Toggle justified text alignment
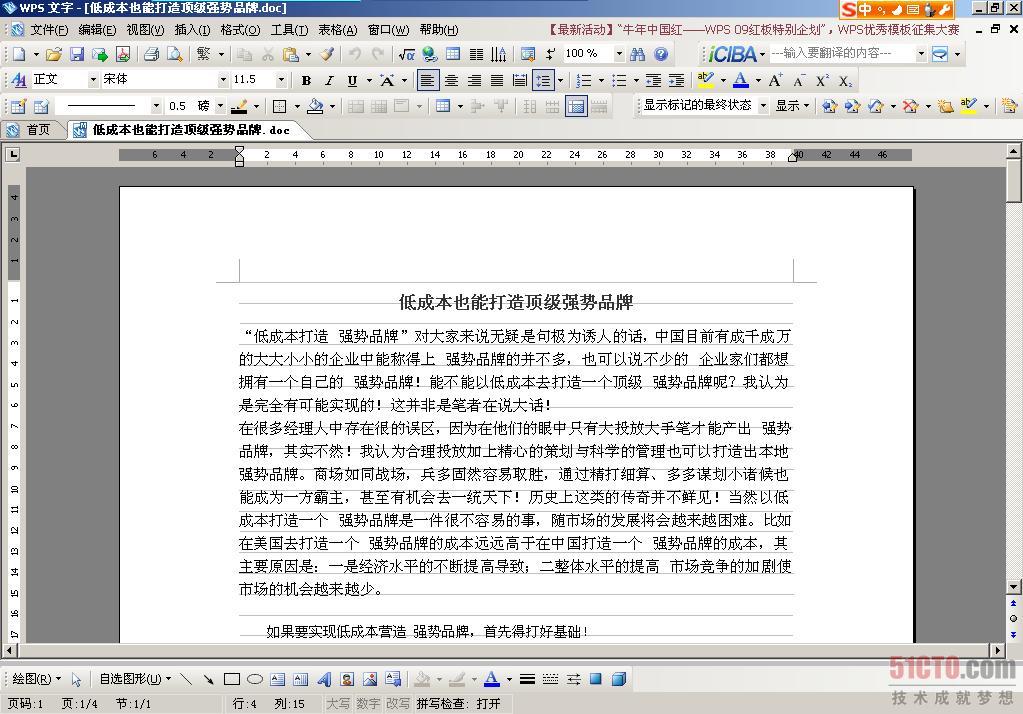 click(497, 80)
